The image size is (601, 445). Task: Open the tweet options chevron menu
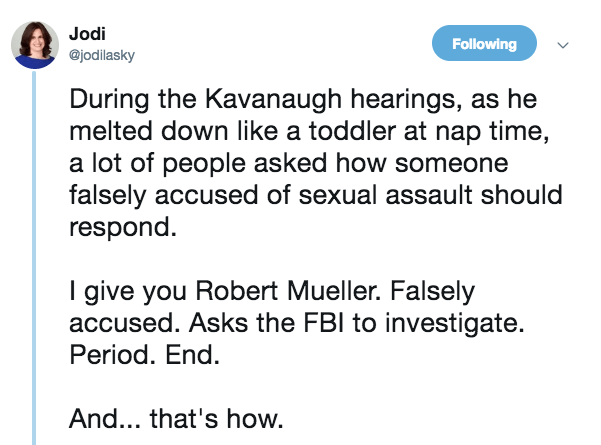(x=562, y=45)
